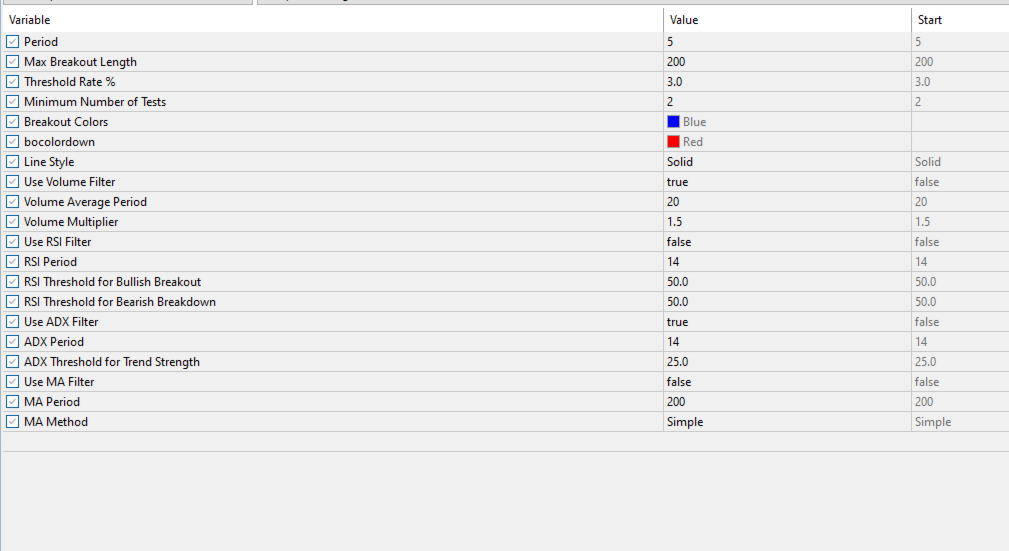Edit Volume Average Period value 20
The image size is (1009, 551).
pyautogui.click(x=787, y=201)
